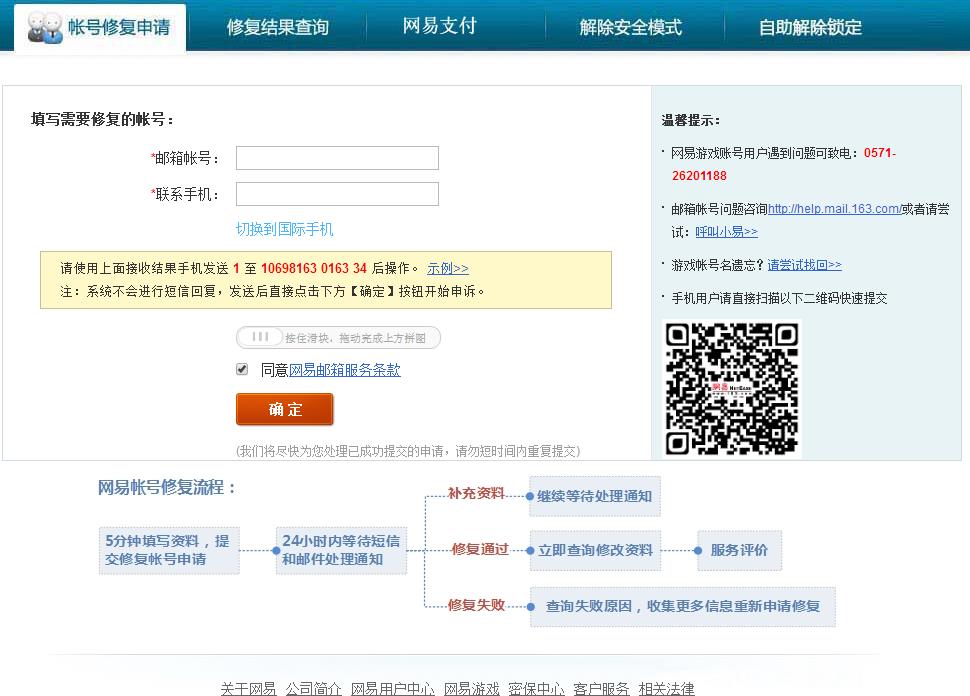The image size is (970, 696).
Task: Click the 立即查询修改资料 link
Action: click(x=594, y=550)
